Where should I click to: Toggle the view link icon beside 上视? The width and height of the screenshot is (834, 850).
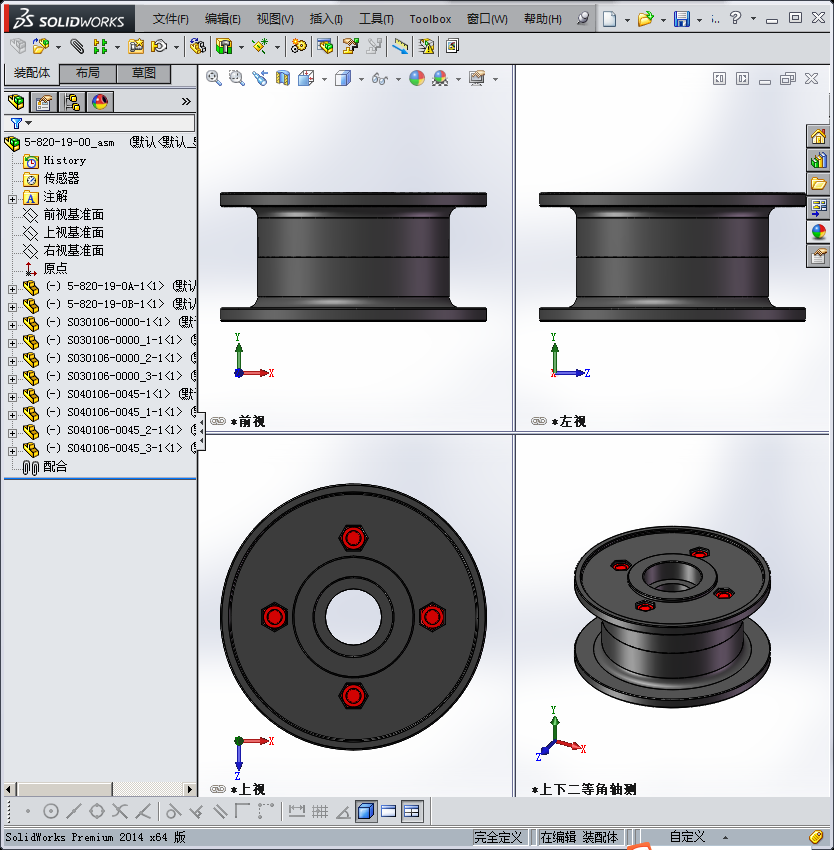coord(218,789)
